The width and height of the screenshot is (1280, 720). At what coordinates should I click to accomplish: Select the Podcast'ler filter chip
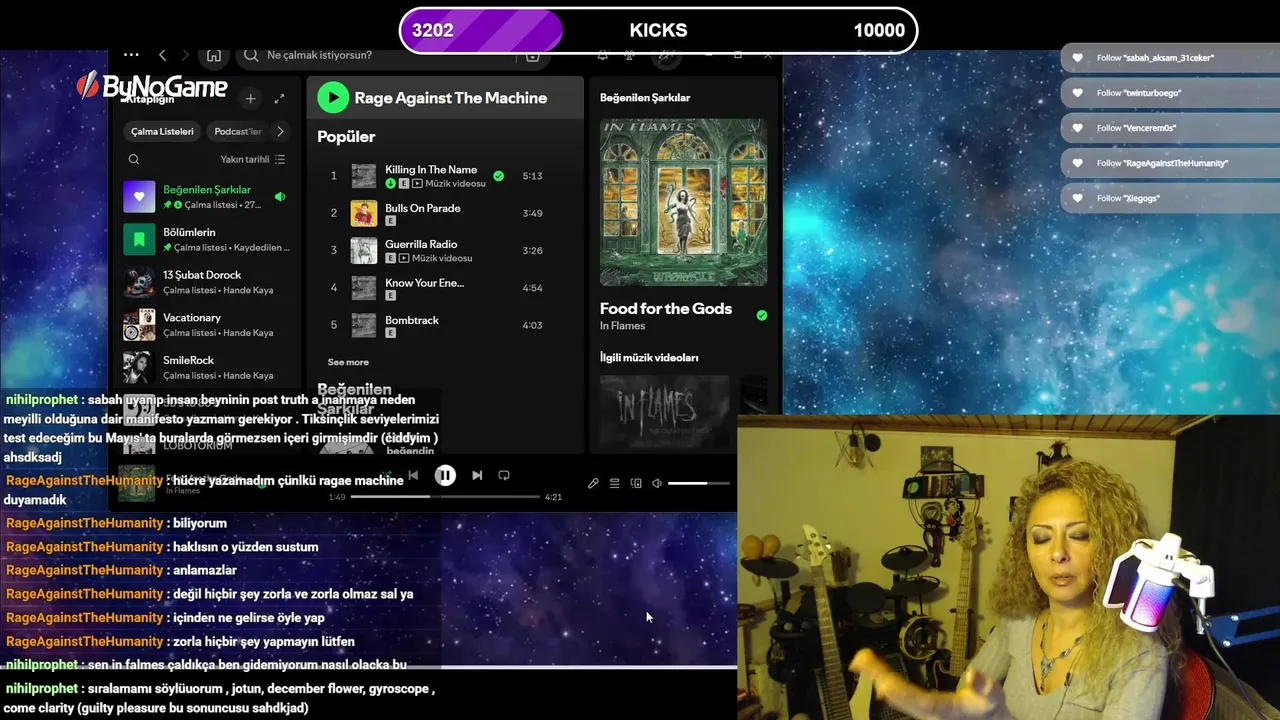tap(238, 131)
